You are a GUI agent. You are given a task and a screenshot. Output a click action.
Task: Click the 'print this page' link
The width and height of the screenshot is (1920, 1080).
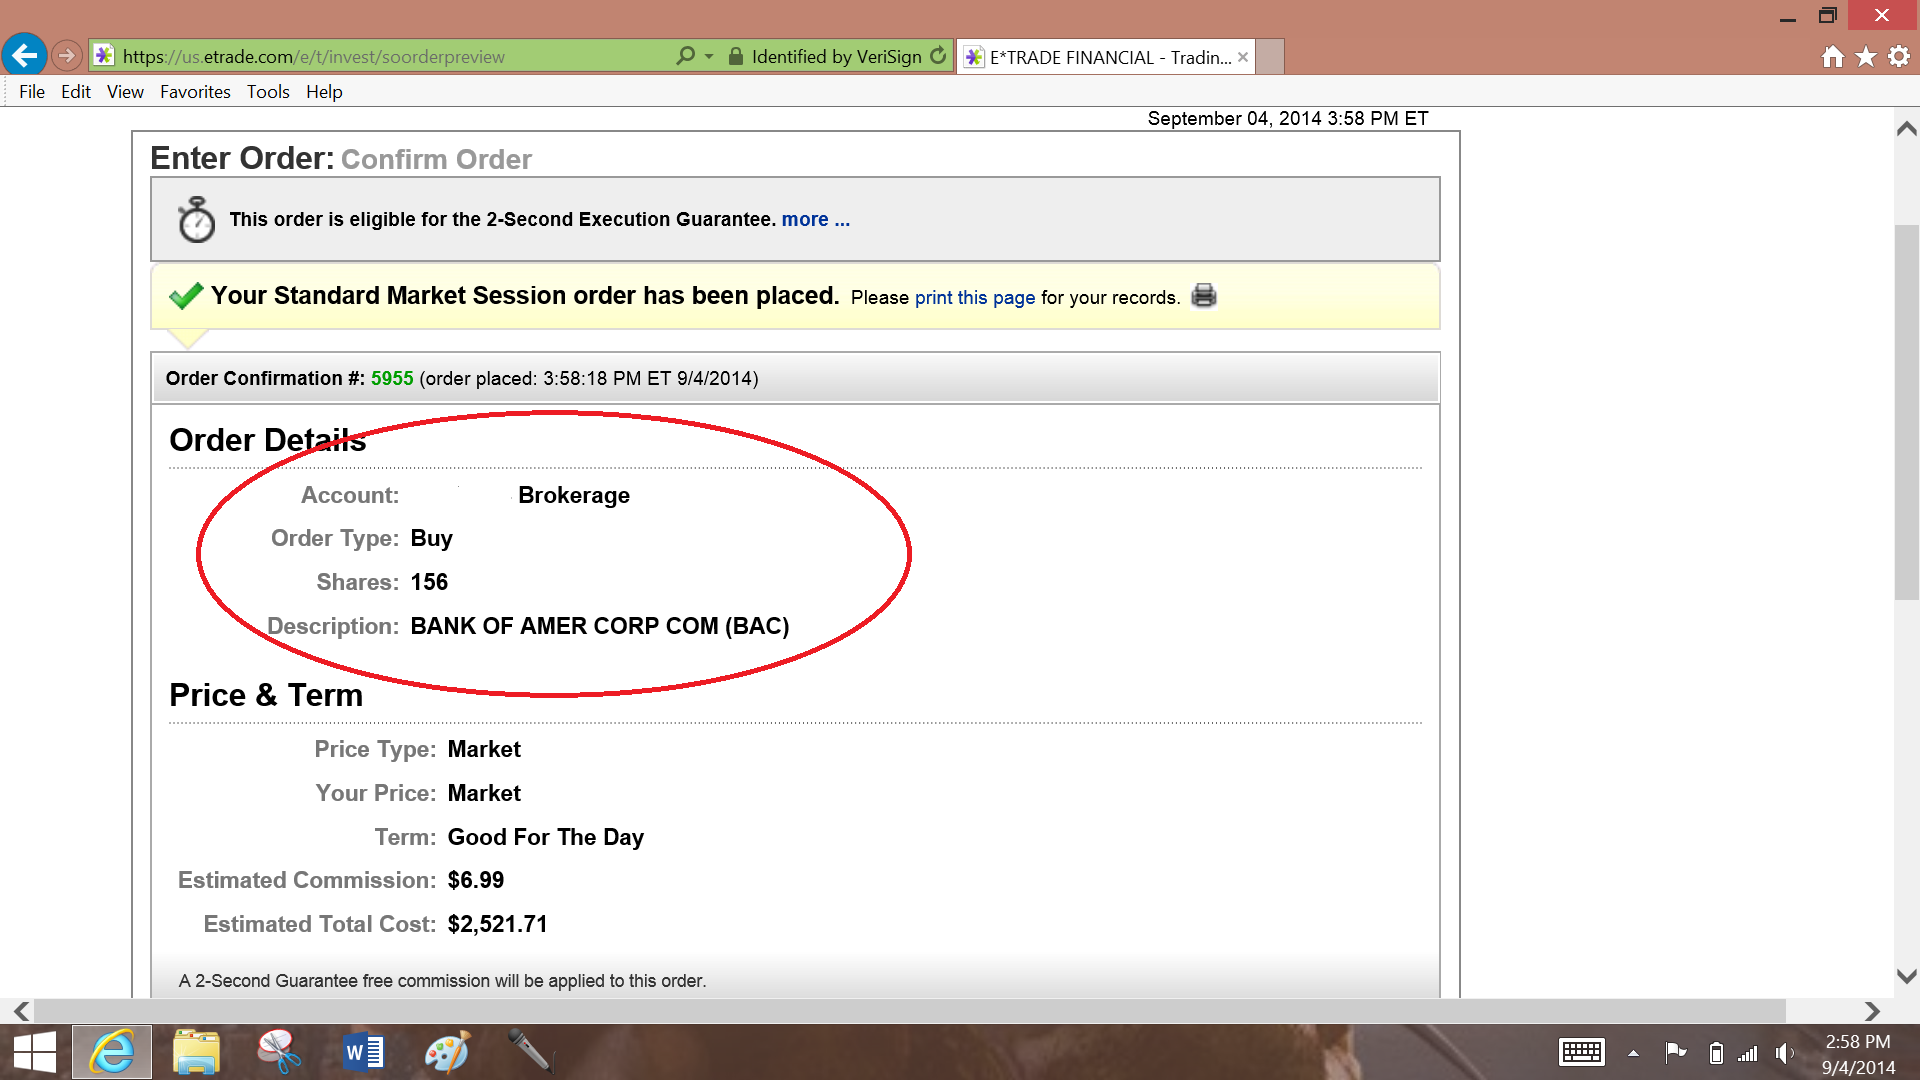(974, 297)
